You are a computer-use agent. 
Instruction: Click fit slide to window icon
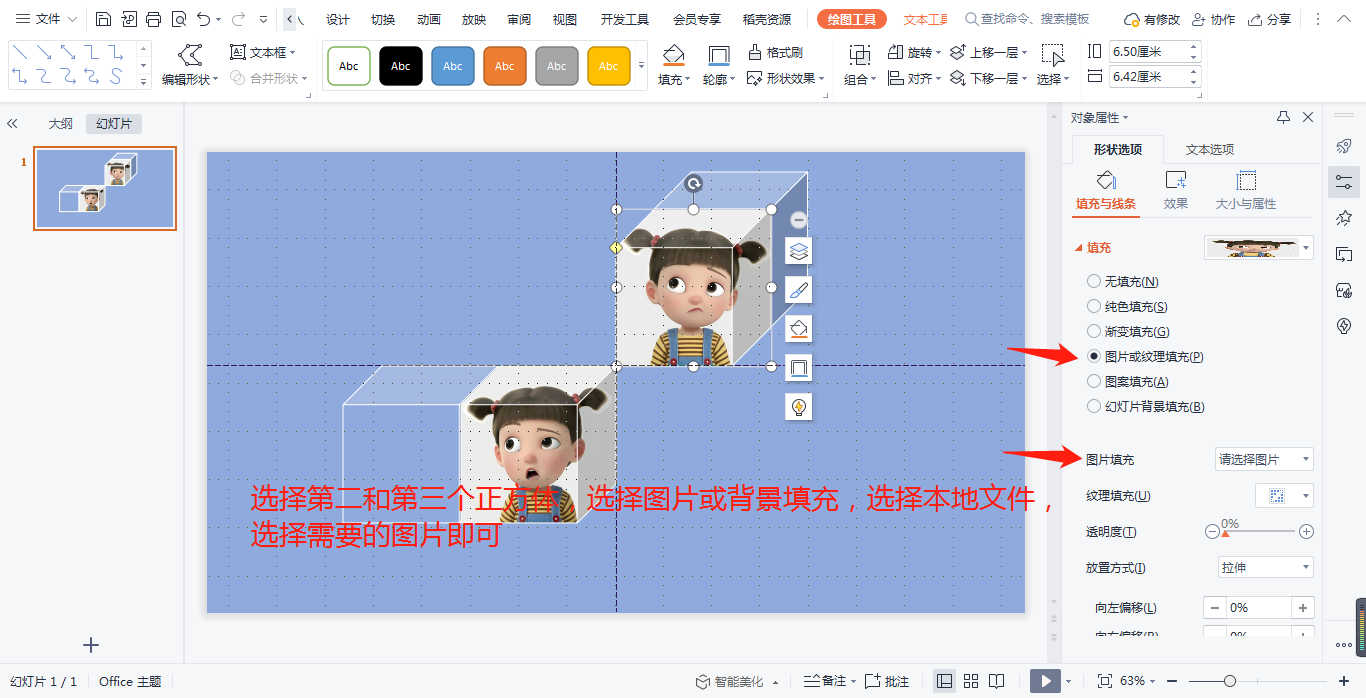click(1104, 681)
